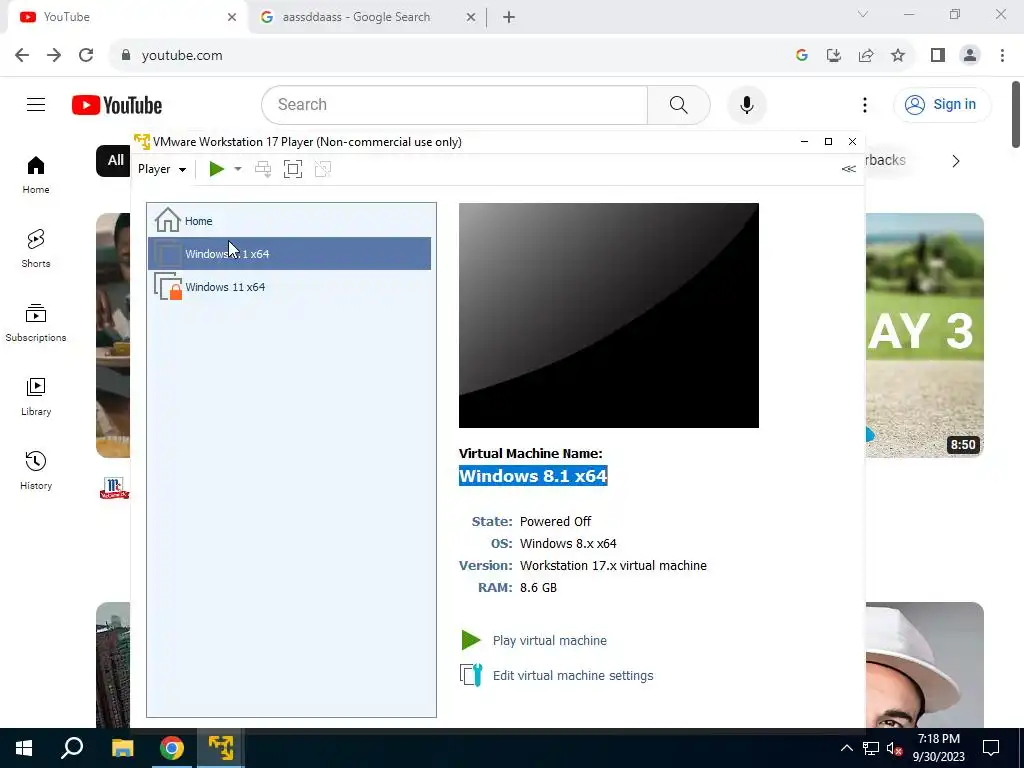
Task: Search with your voice microphone button
Action: [x=746, y=104]
